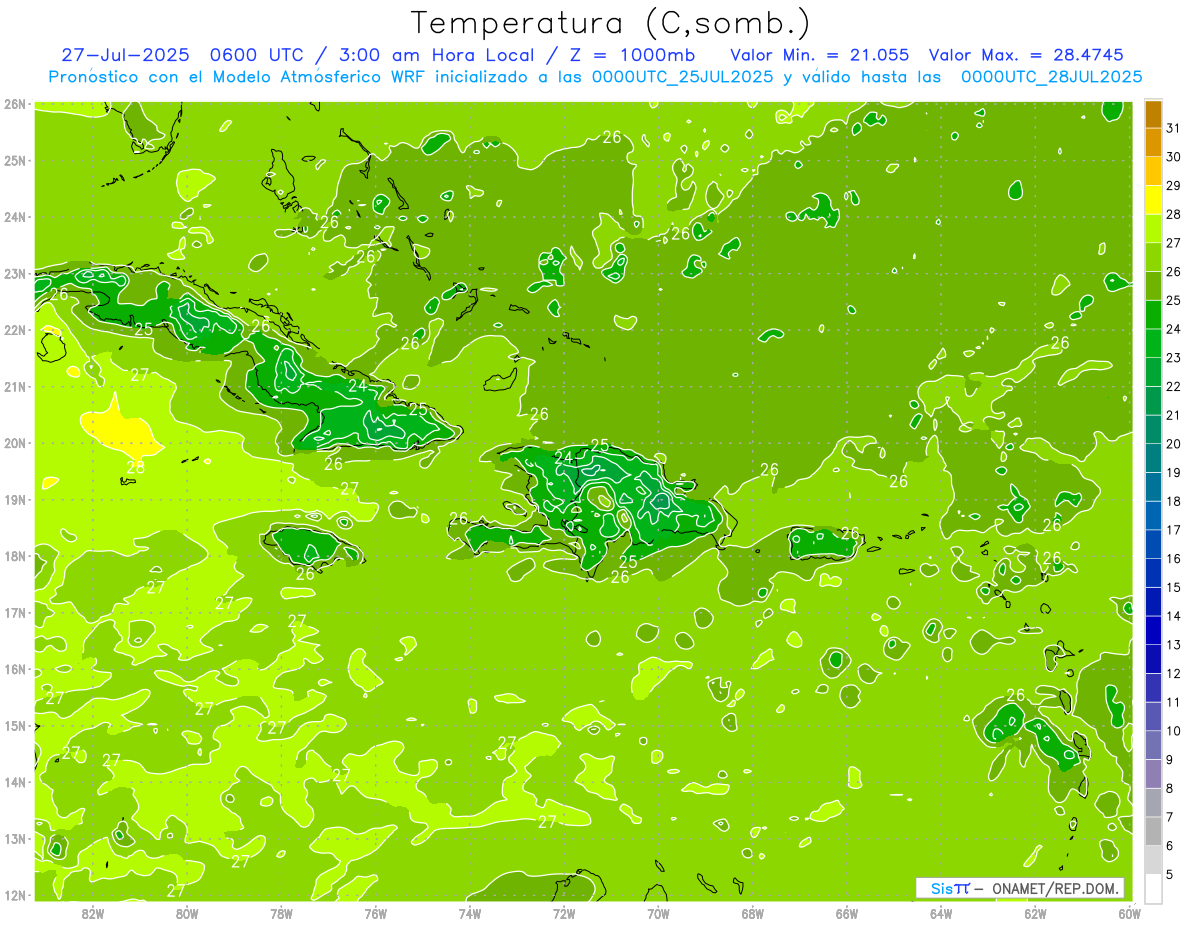Click the gray swatch between 6 and 7
Image resolution: width=1200 pixels, height=927 pixels.
coord(1153,831)
